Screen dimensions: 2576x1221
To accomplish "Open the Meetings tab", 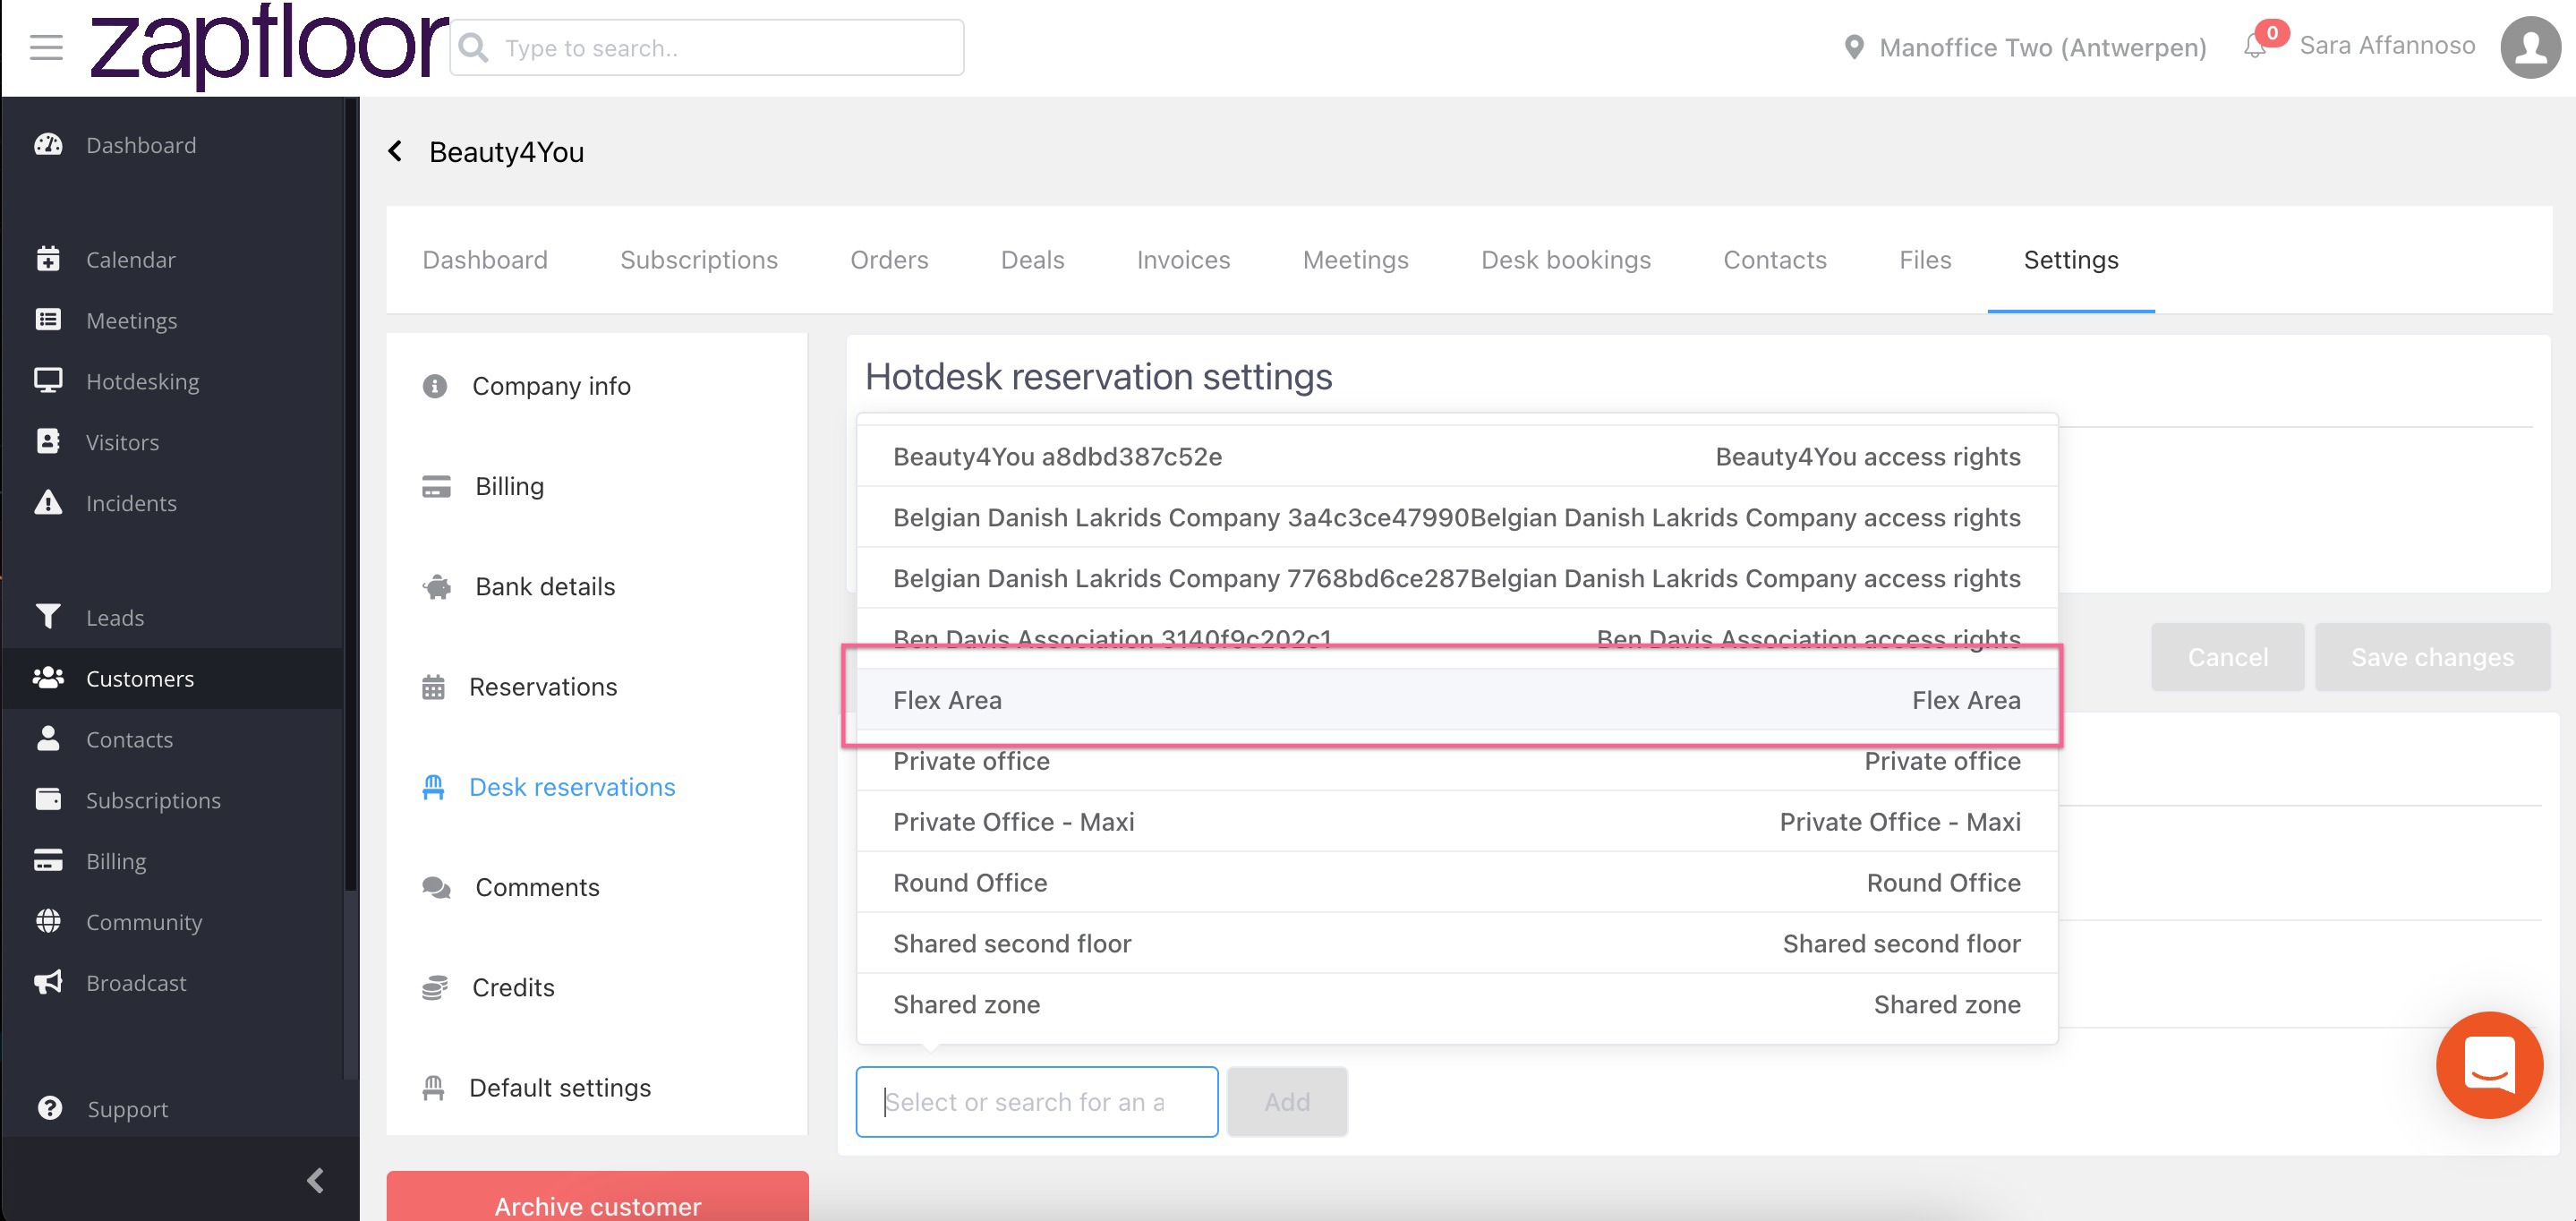I will tap(1355, 260).
